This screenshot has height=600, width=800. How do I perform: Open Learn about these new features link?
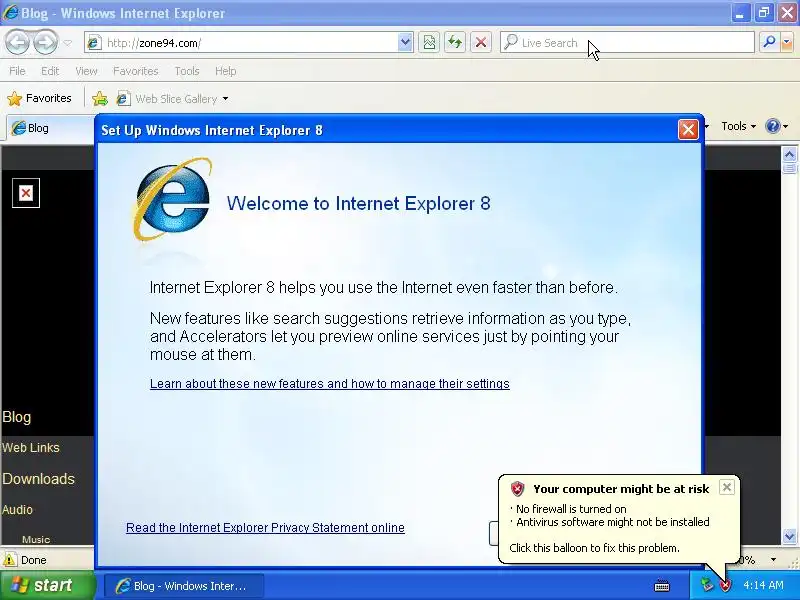click(x=330, y=384)
